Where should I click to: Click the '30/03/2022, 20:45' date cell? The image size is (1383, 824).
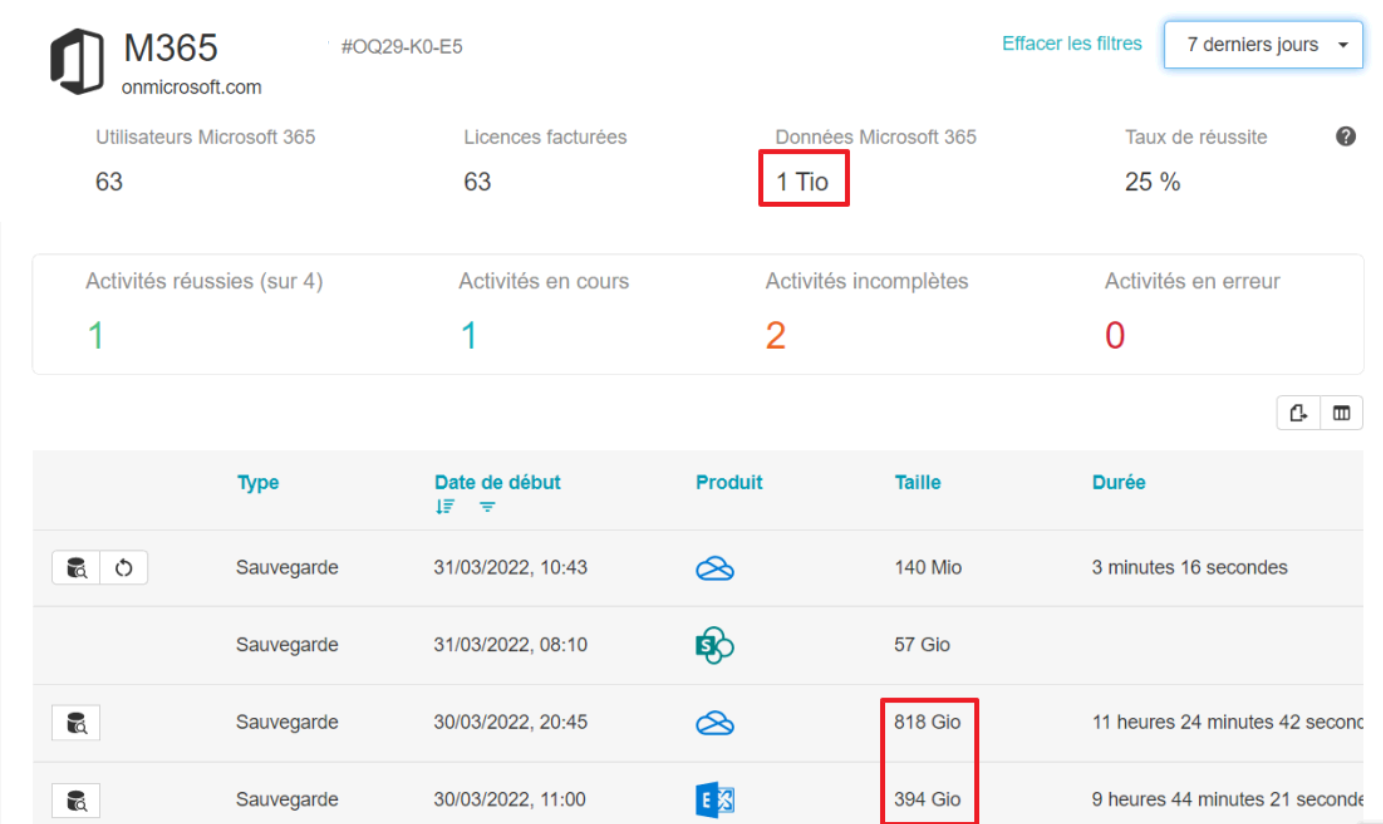pyautogui.click(x=511, y=722)
